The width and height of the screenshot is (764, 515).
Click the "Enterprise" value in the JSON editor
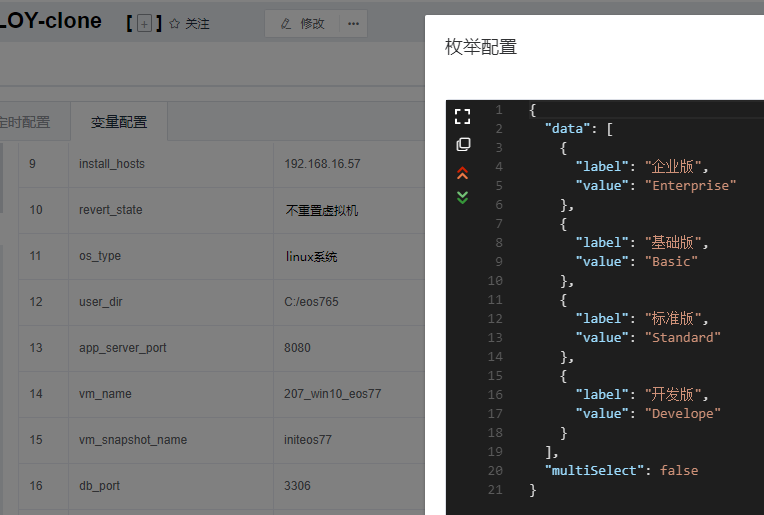tap(690, 185)
